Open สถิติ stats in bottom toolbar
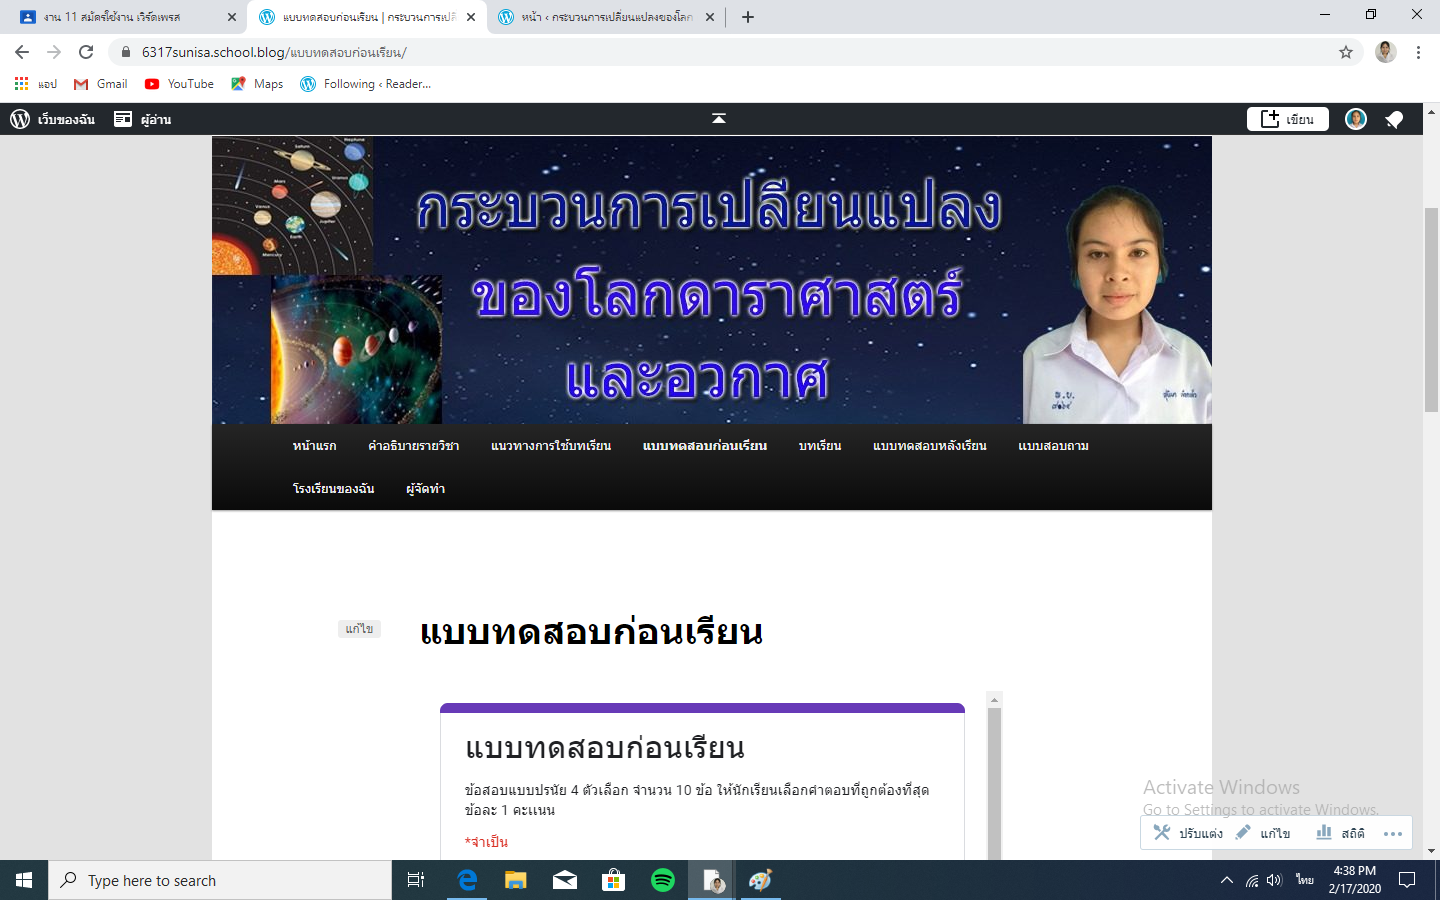 tap(1341, 833)
